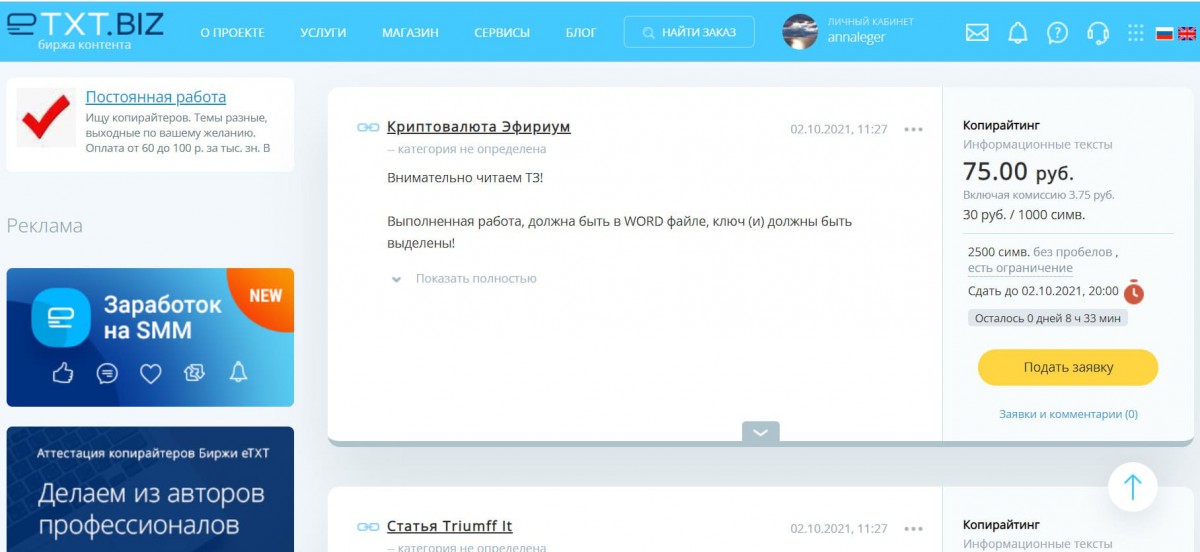1200x552 pixels.
Task: Switch language with Russian flag
Action: tap(1164, 33)
